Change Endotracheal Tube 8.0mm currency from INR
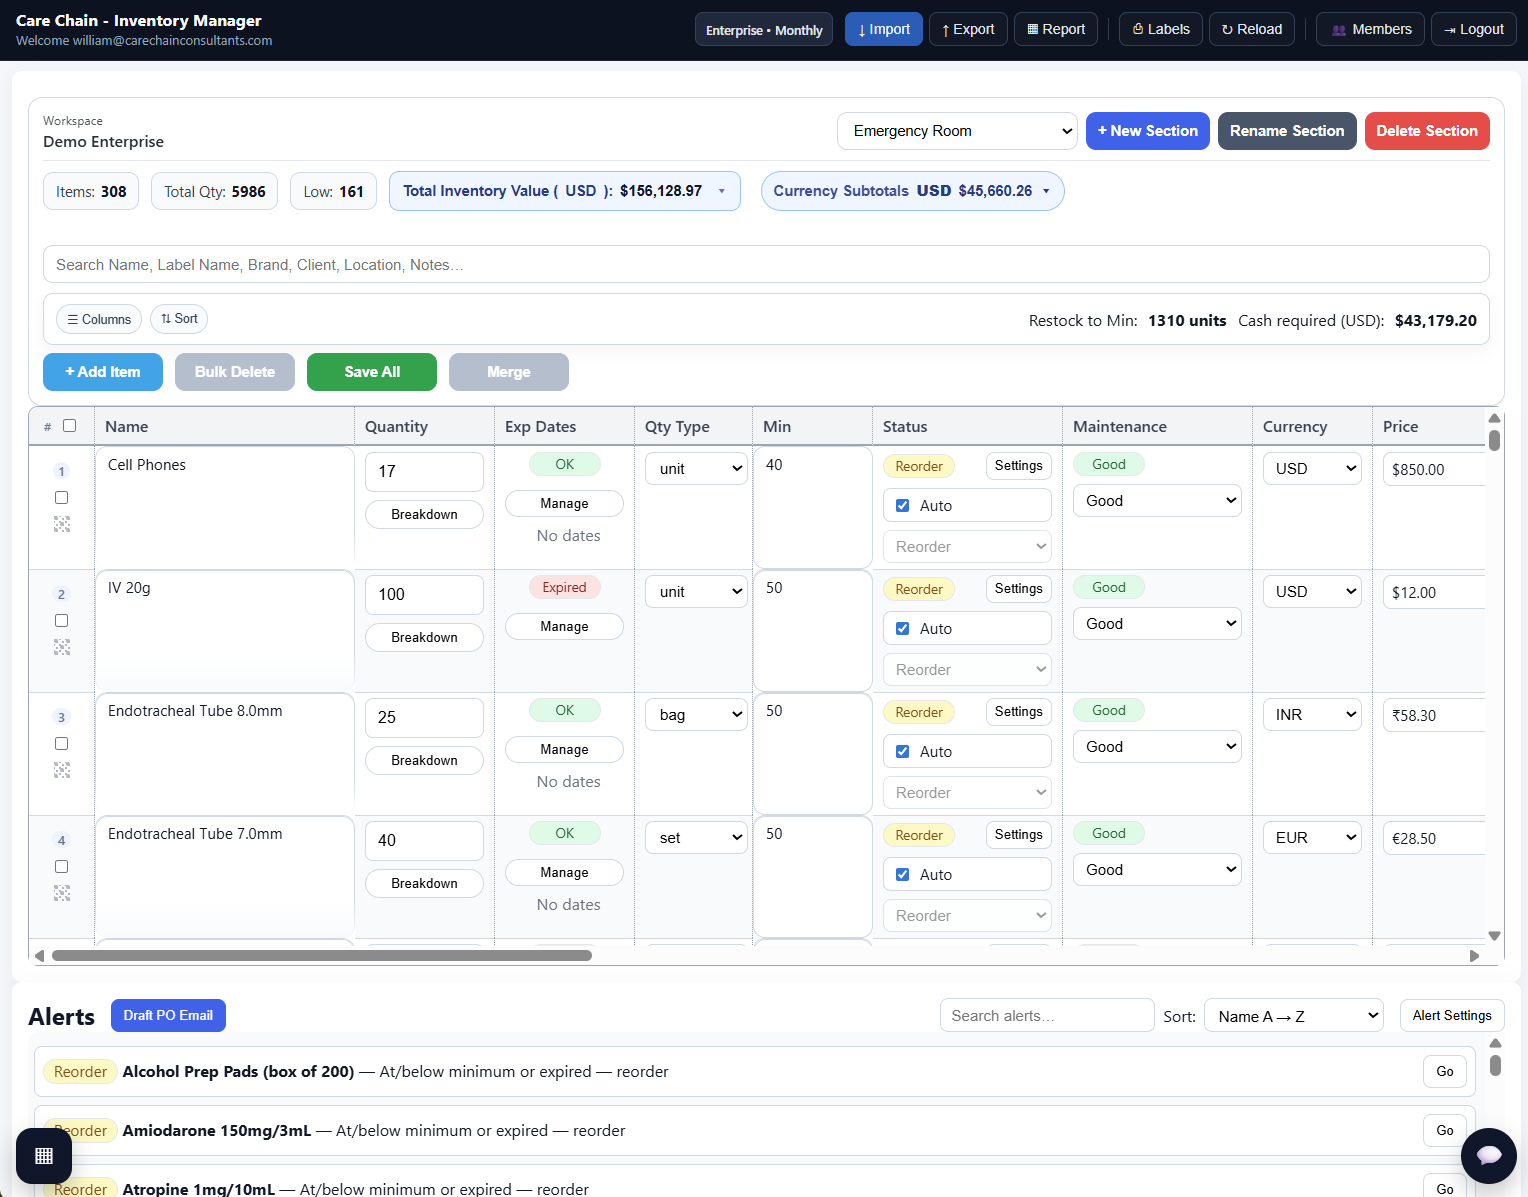Viewport: 1528px width, 1197px height. coord(1311,714)
